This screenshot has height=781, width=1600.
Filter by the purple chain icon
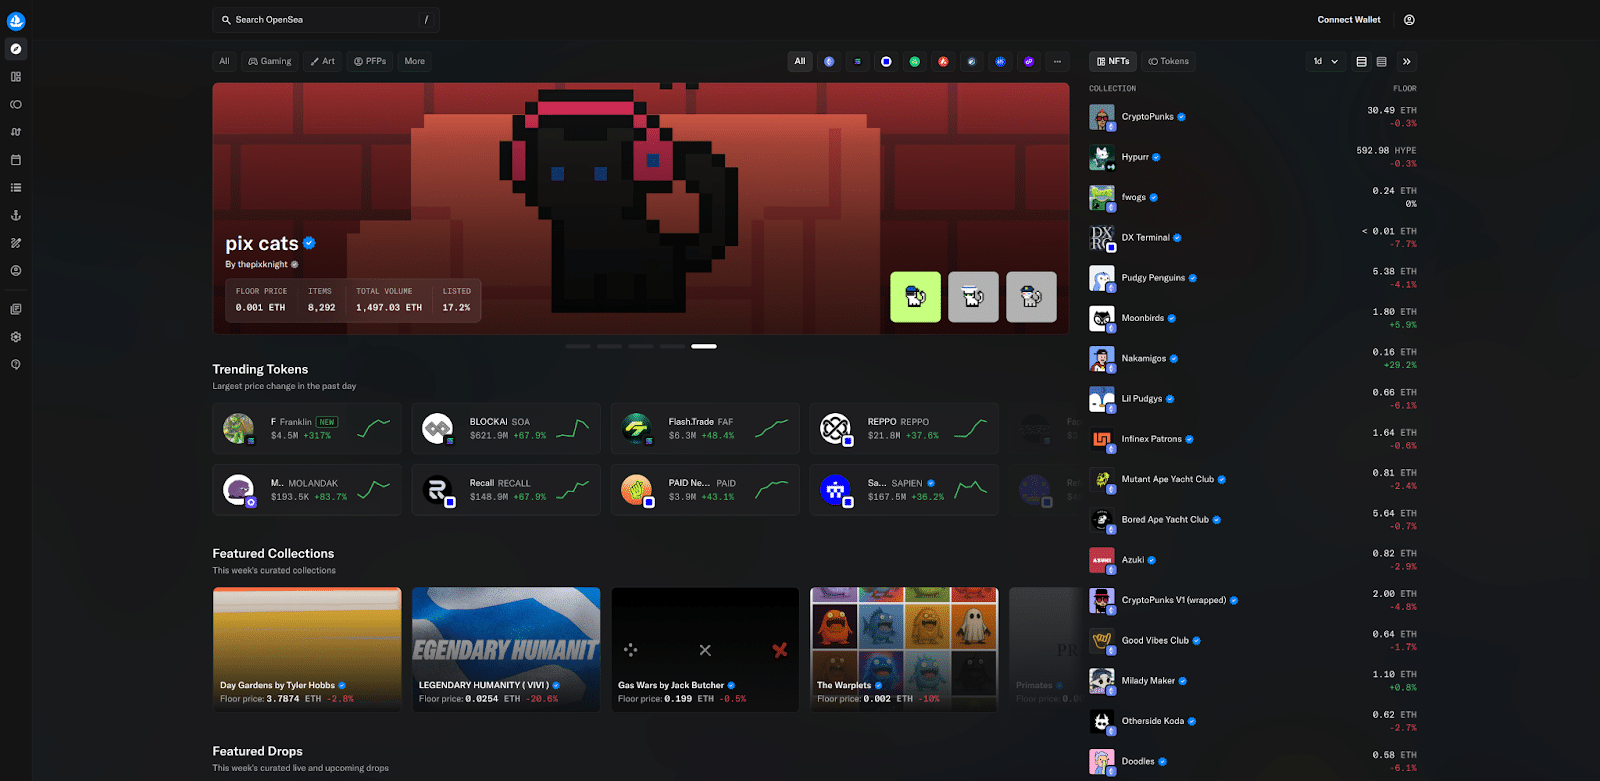click(1029, 62)
